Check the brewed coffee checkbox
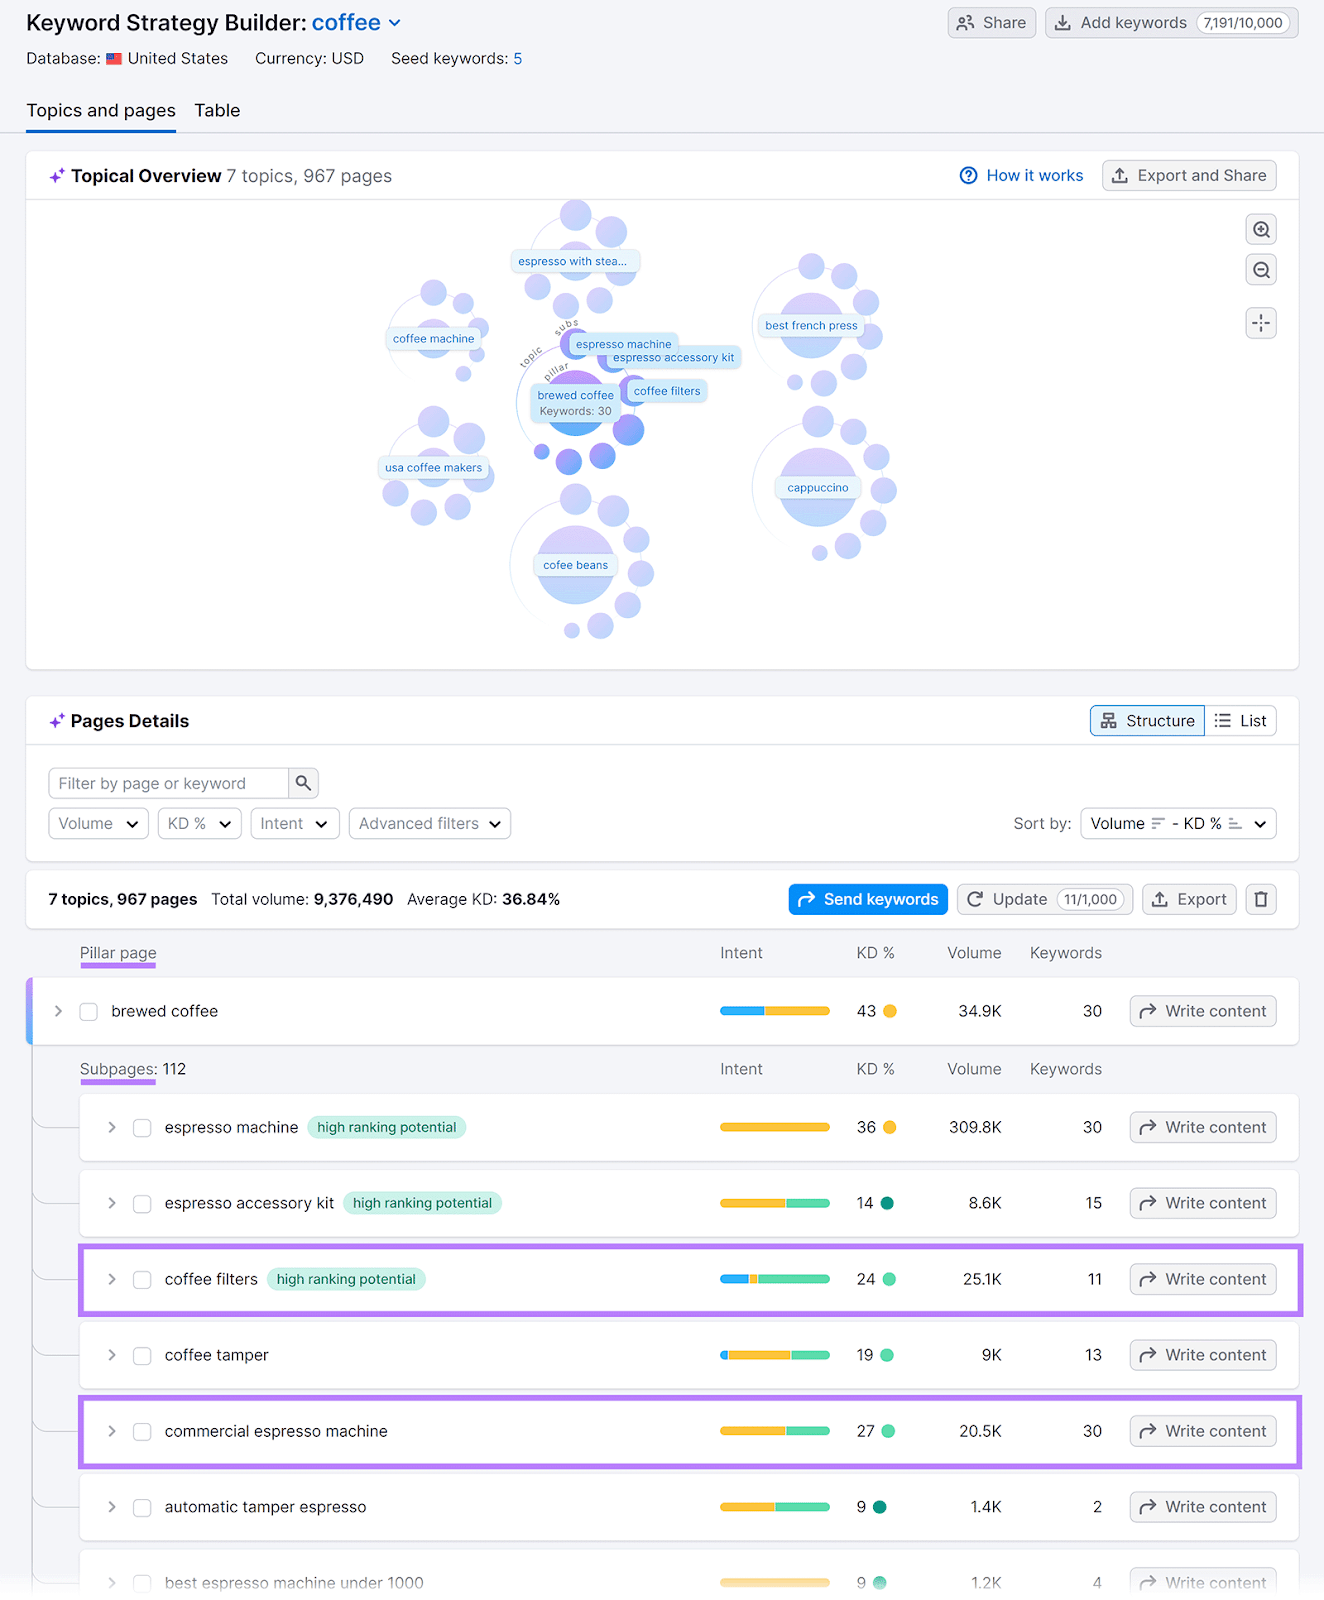The width and height of the screenshot is (1324, 1600). tap(89, 1011)
